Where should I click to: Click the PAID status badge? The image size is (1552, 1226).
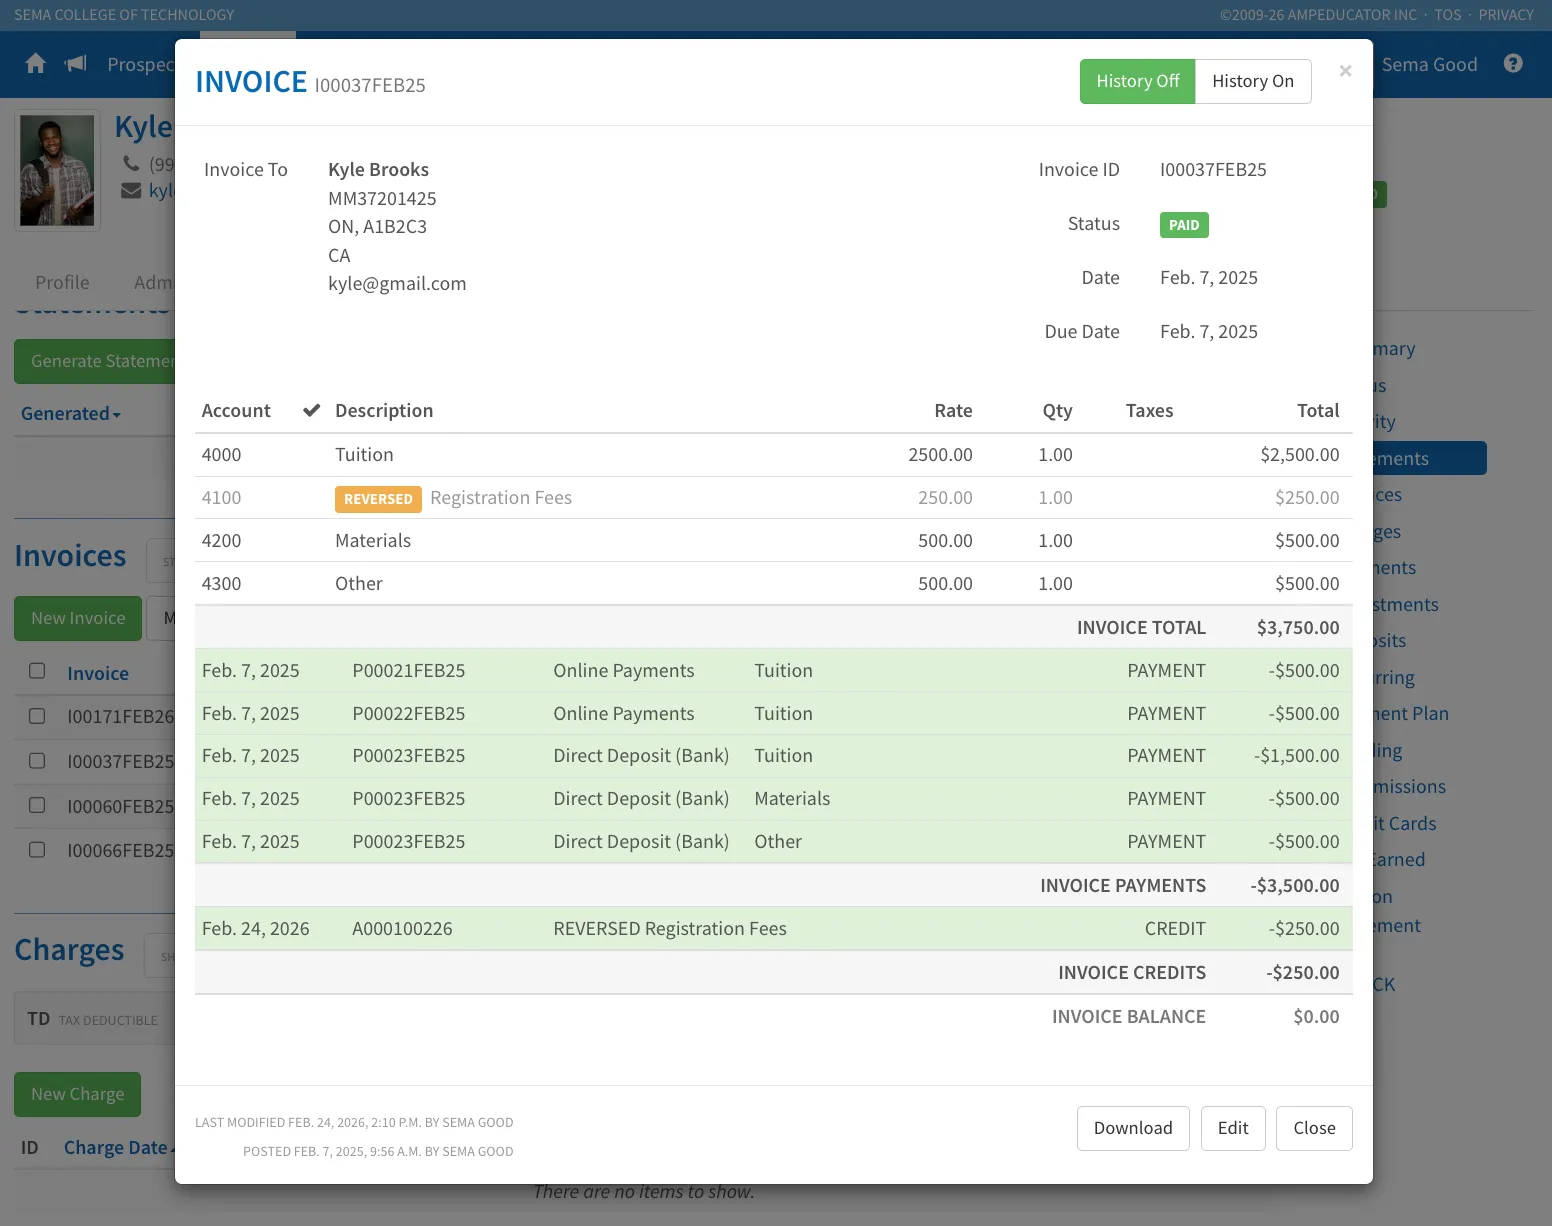[1184, 225]
